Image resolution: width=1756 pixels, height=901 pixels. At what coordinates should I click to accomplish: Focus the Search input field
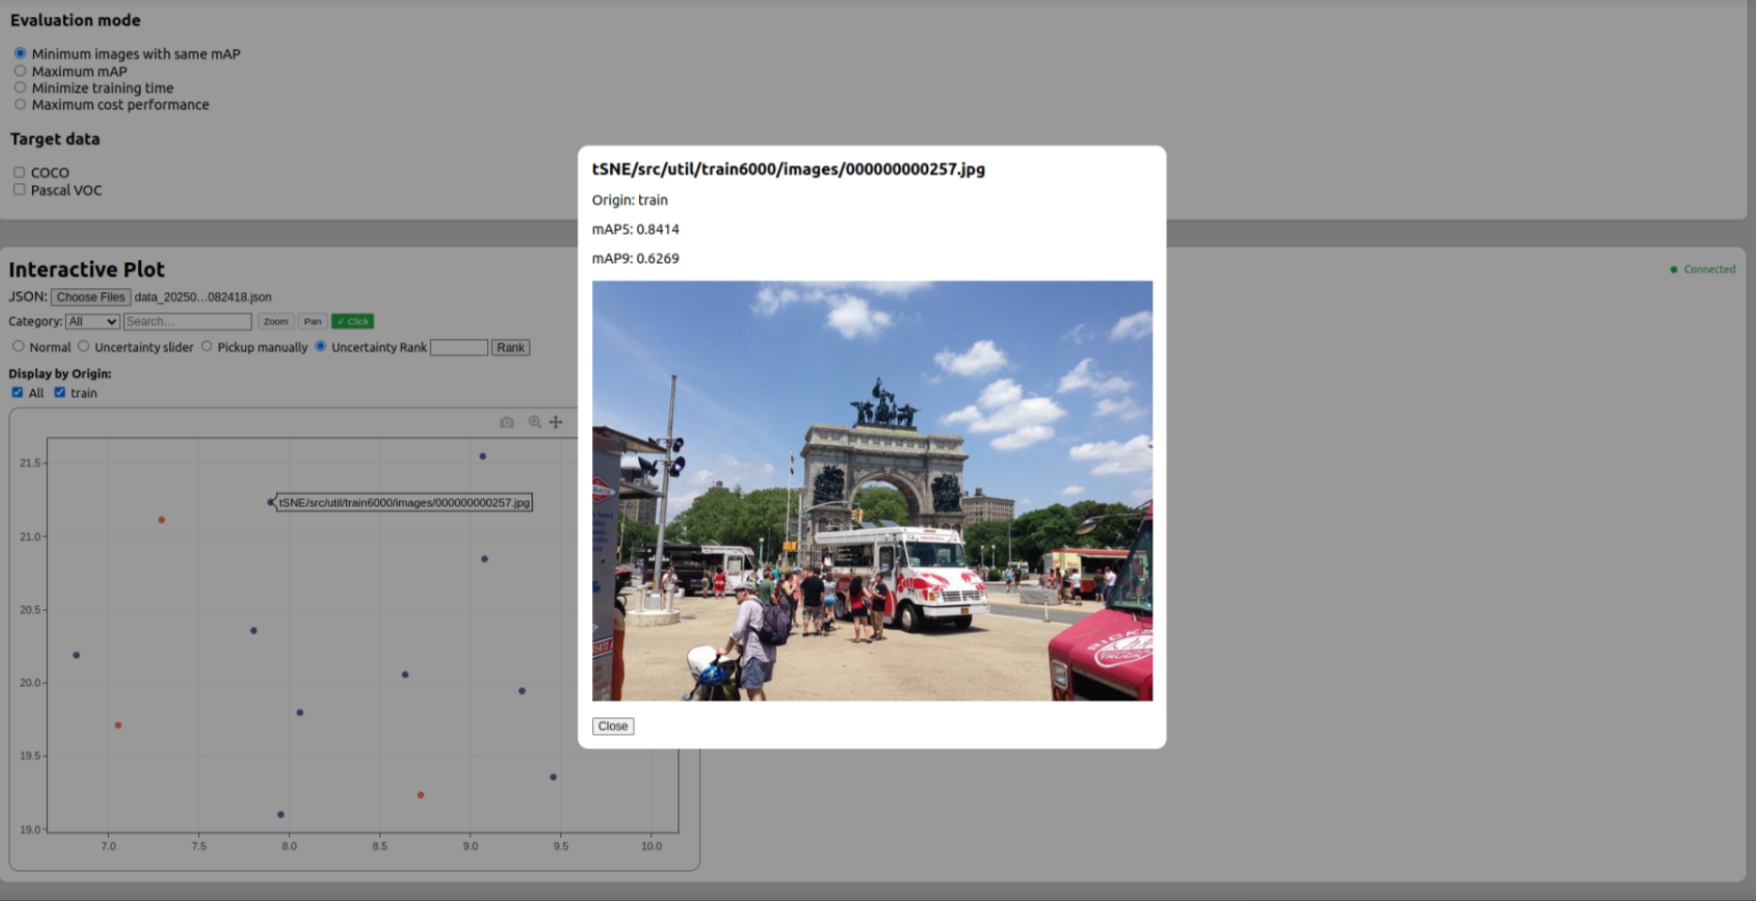coord(187,321)
